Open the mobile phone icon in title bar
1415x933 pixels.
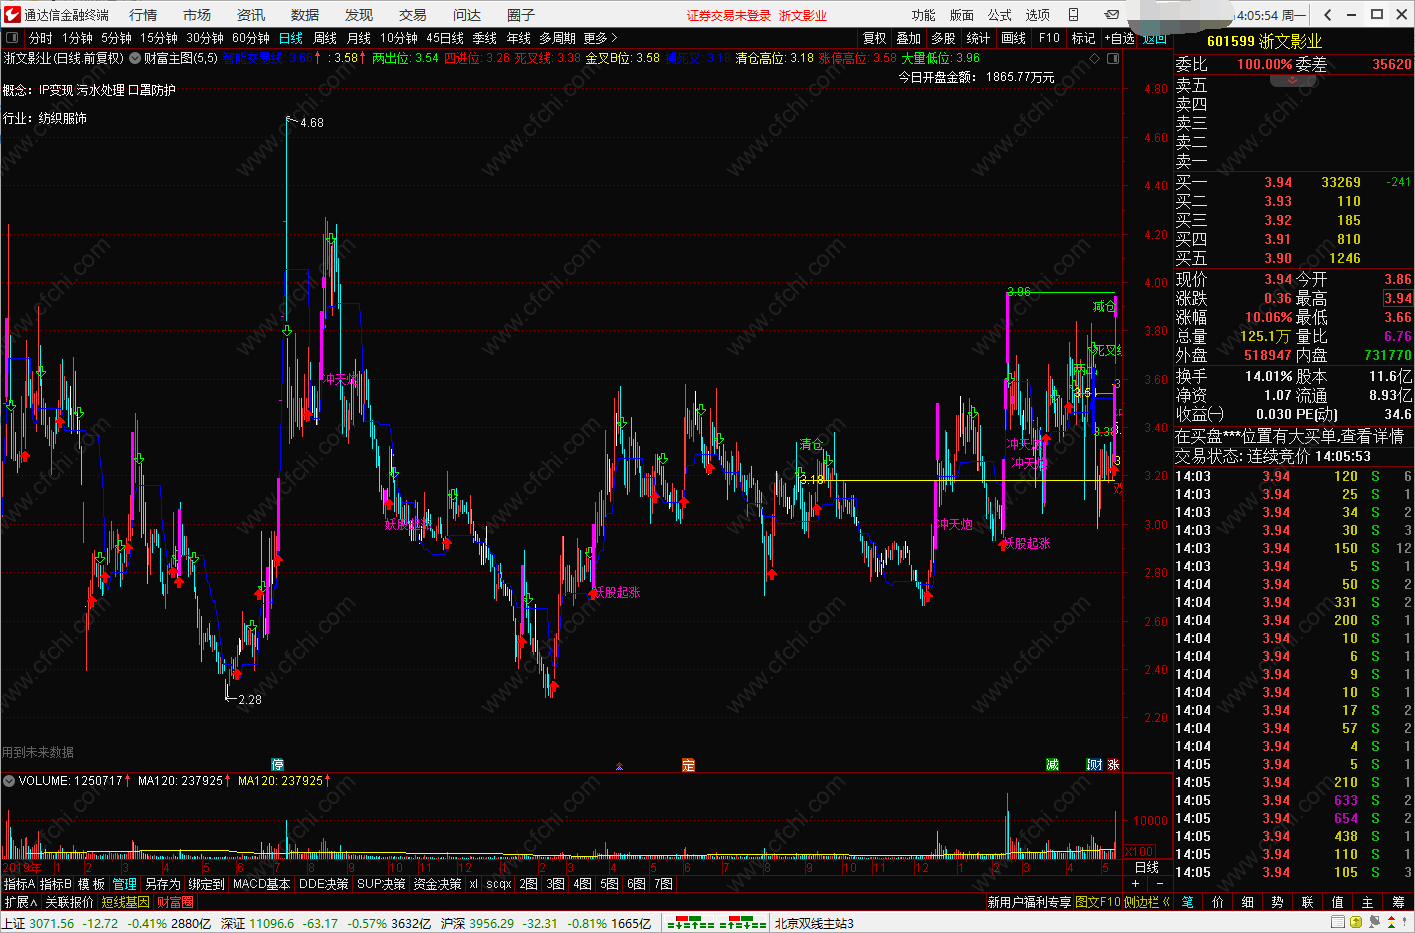(x=1073, y=14)
